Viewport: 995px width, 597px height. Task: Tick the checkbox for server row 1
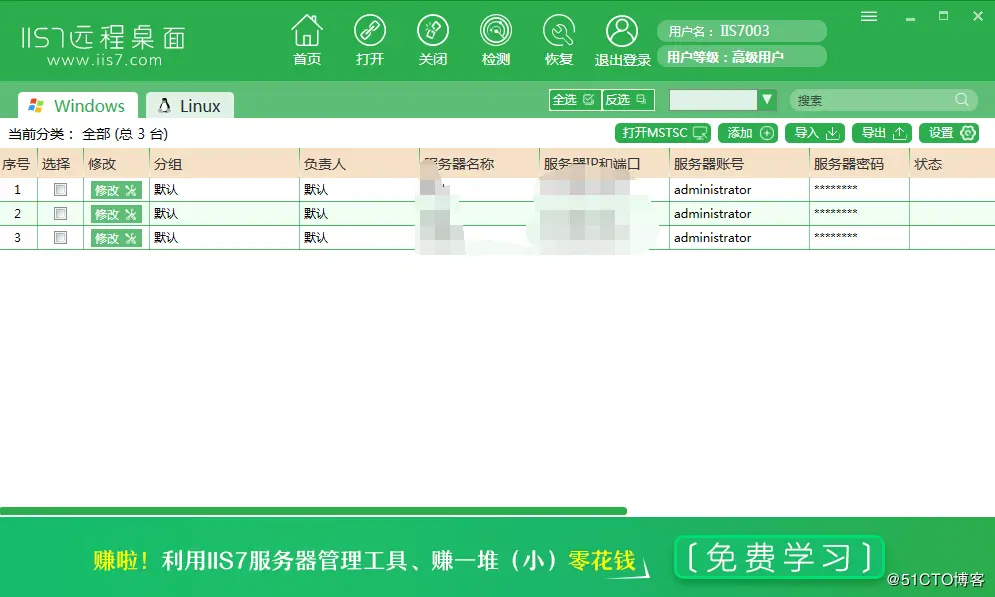click(60, 189)
